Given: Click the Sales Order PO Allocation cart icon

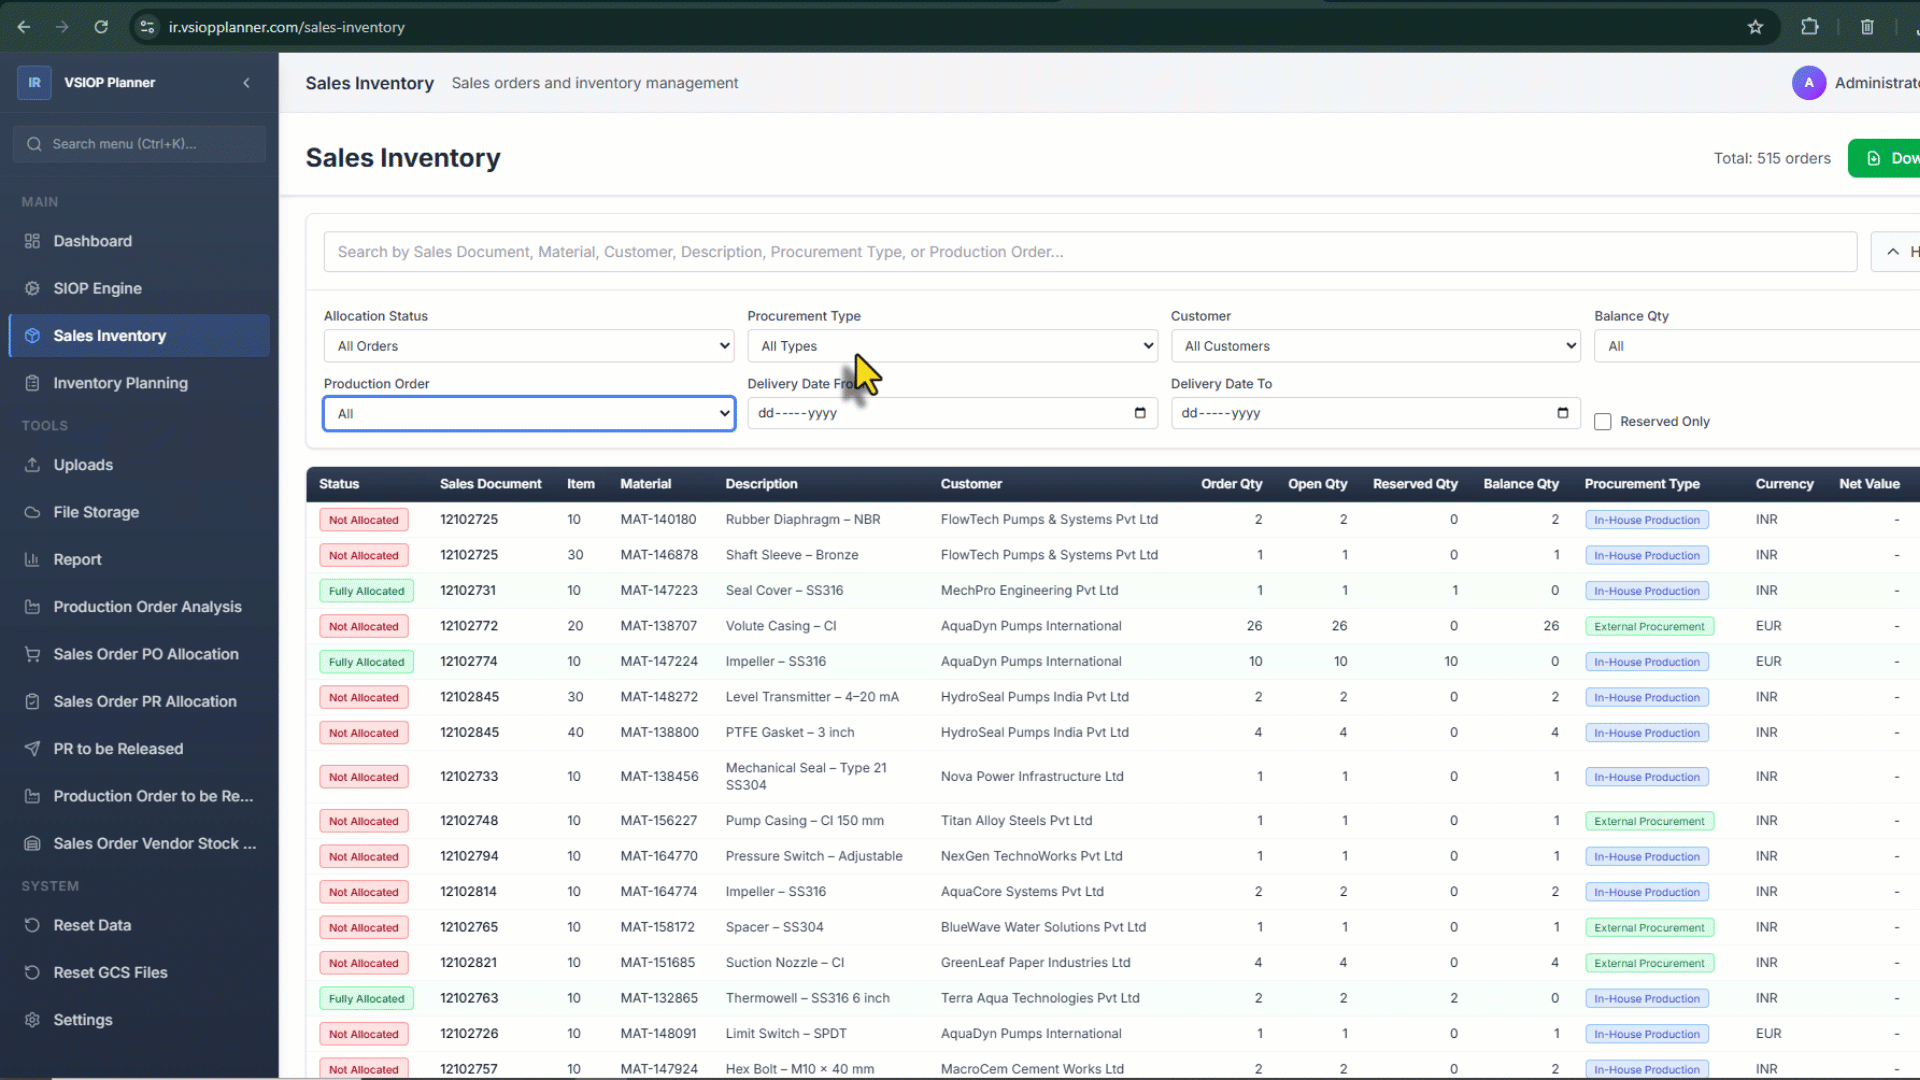Looking at the screenshot, I should click(32, 654).
